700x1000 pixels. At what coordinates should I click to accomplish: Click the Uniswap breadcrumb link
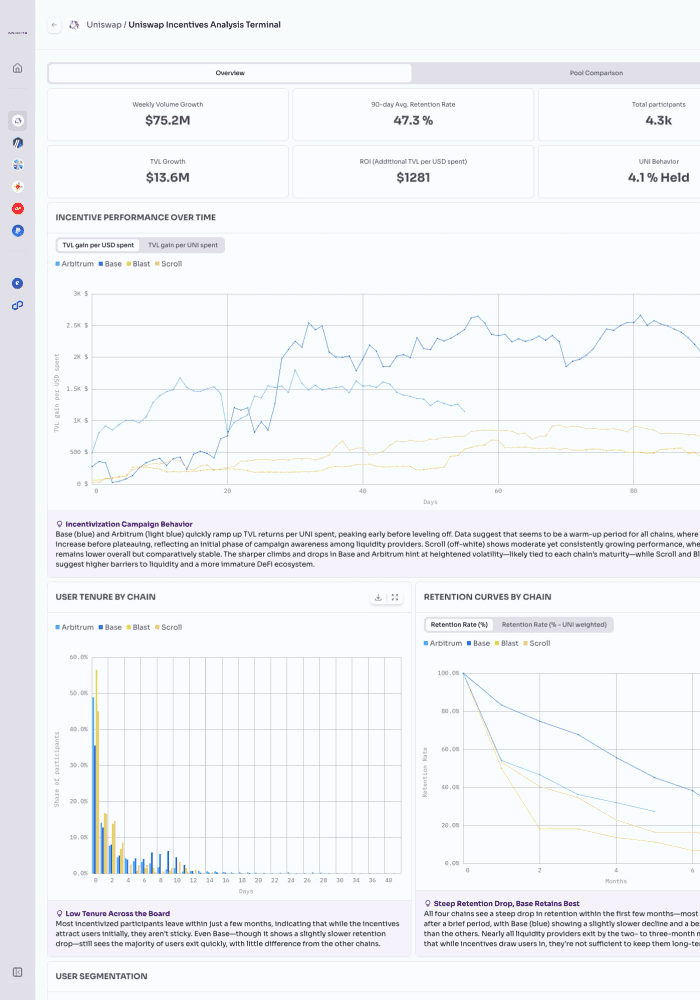pos(104,25)
